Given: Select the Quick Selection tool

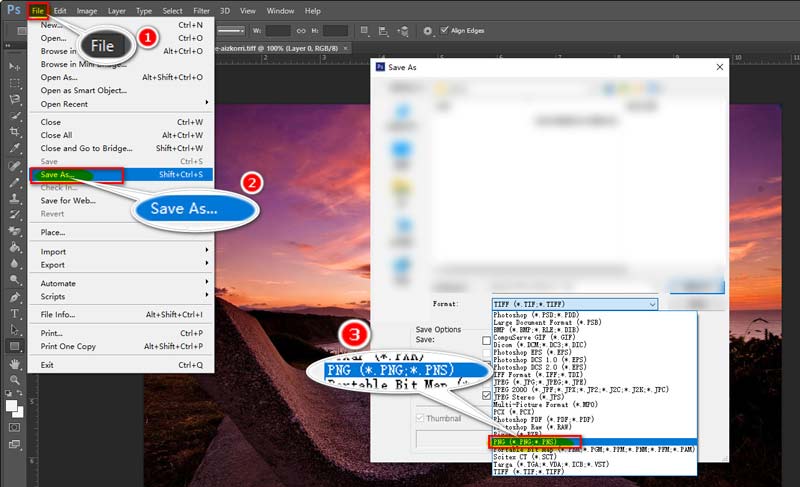Looking at the screenshot, I should pyautogui.click(x=14, y=116).
